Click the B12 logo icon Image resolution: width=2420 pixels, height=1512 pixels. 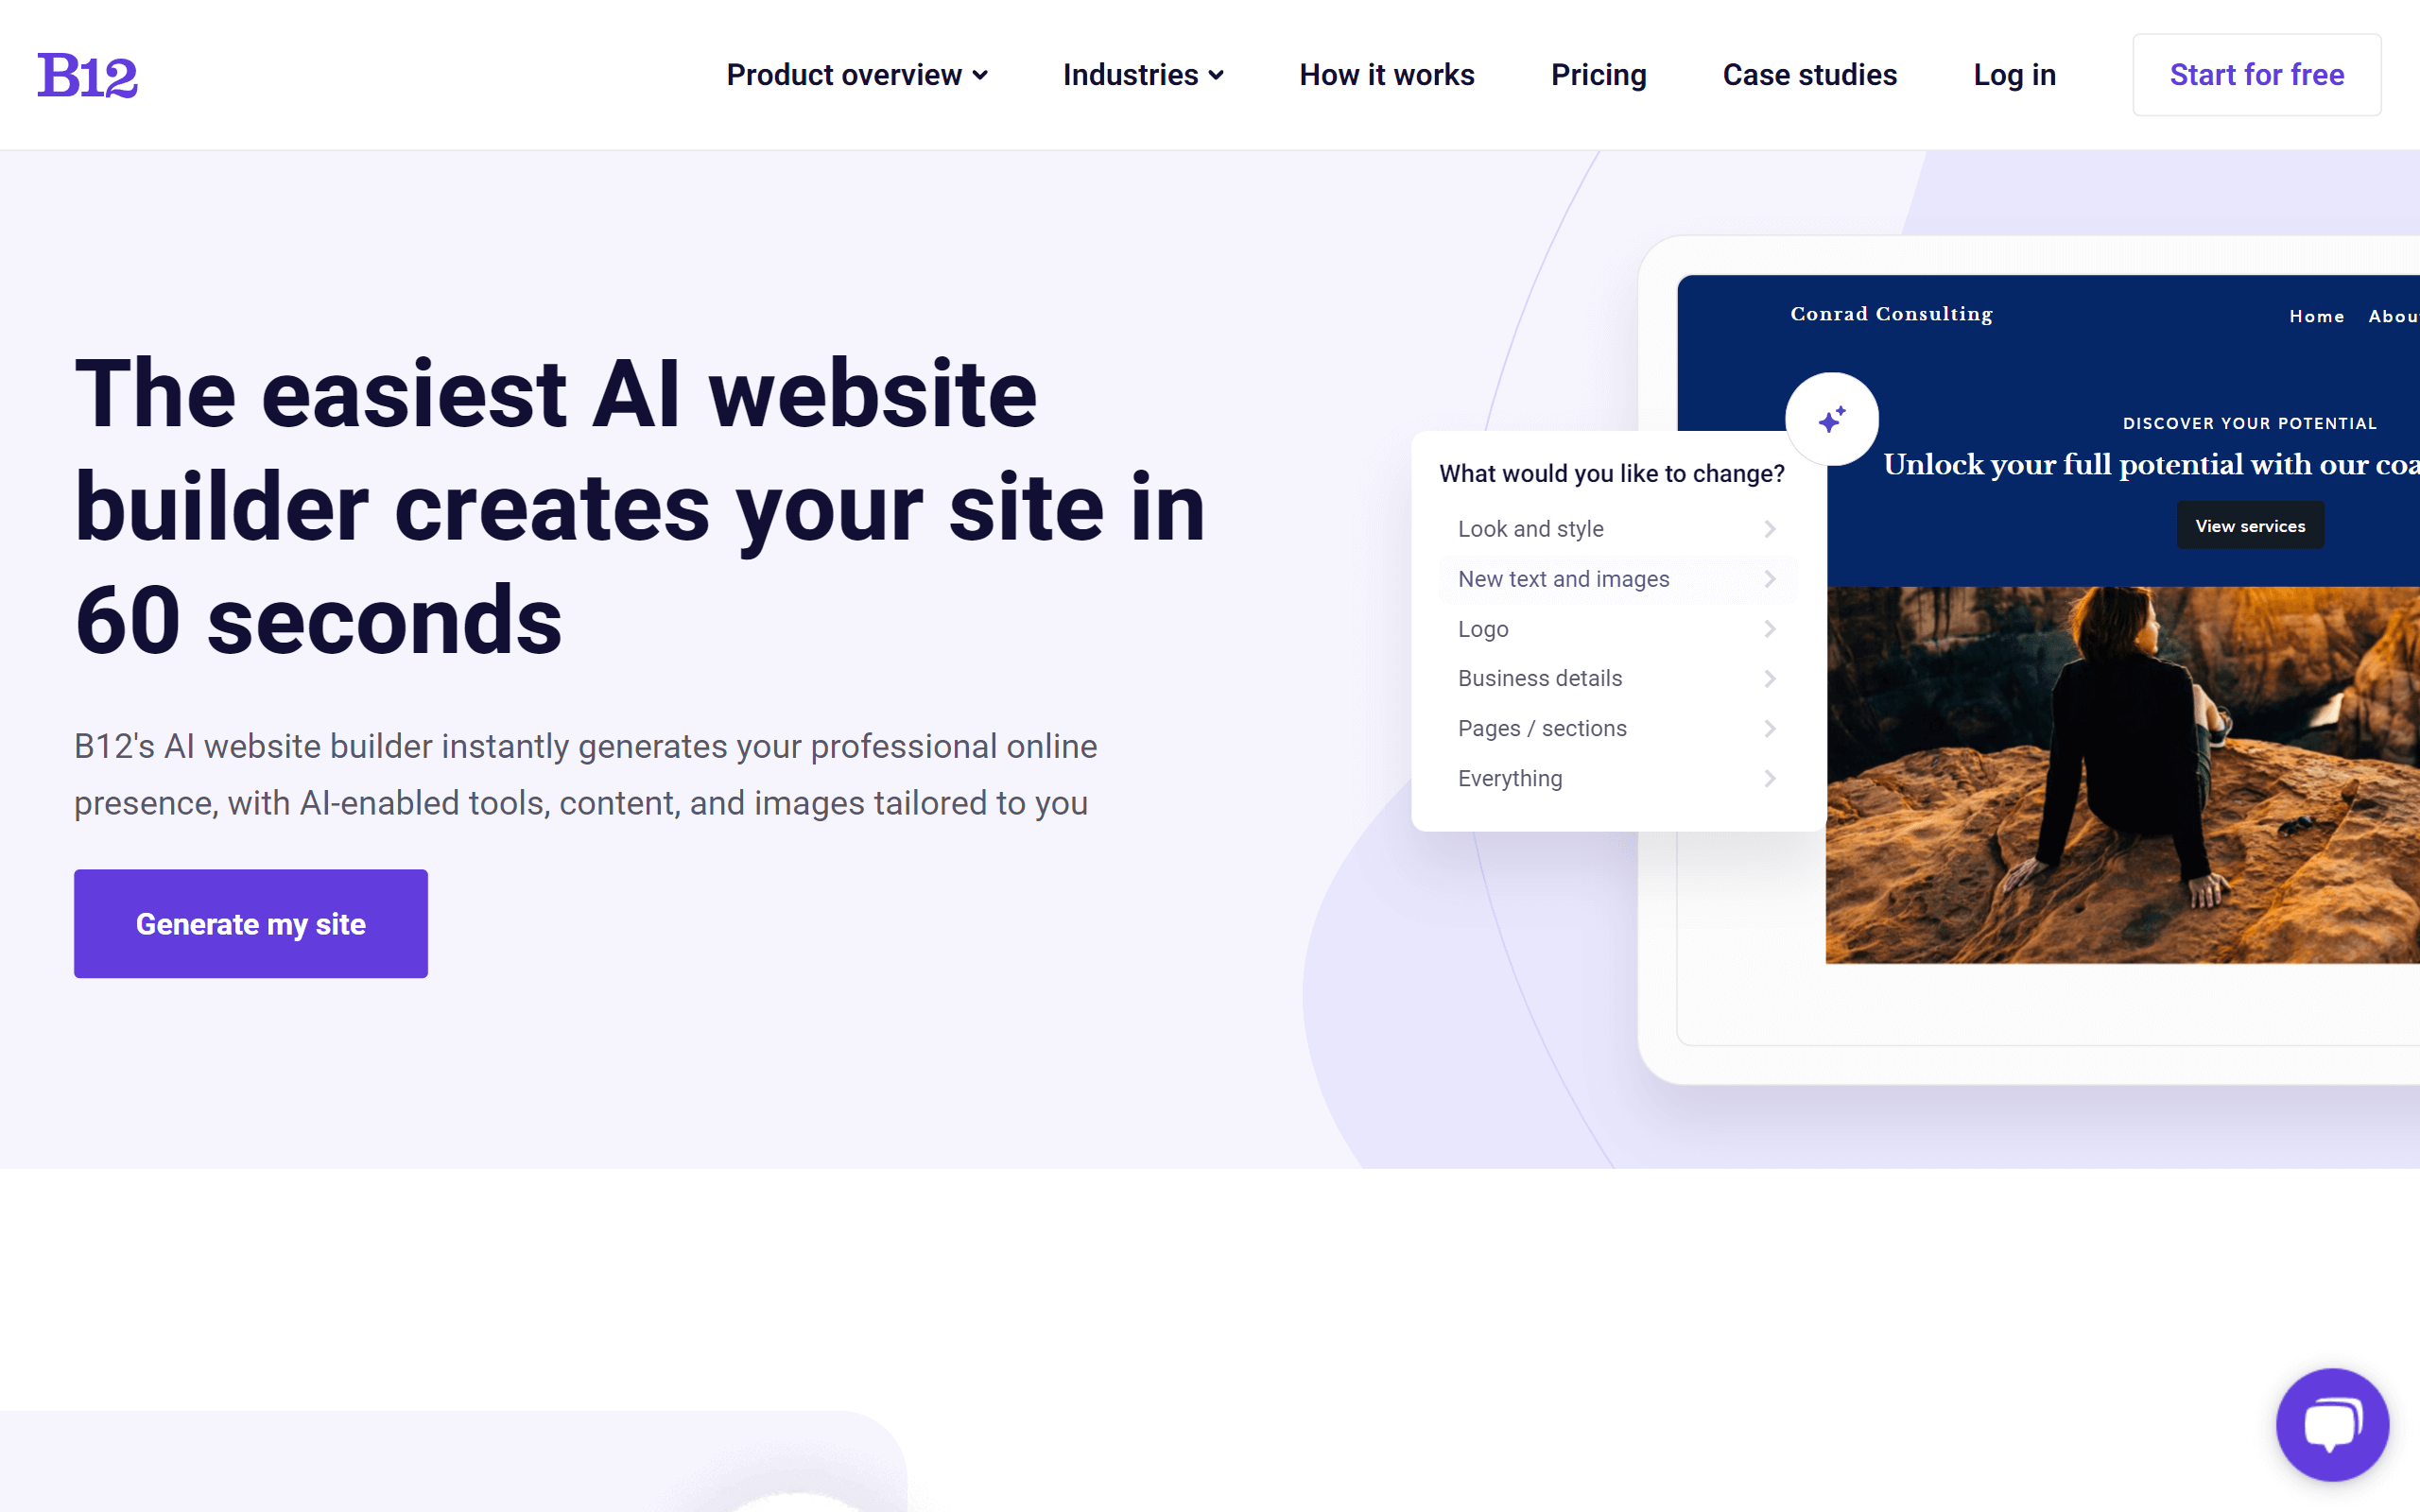coord(87,75)
